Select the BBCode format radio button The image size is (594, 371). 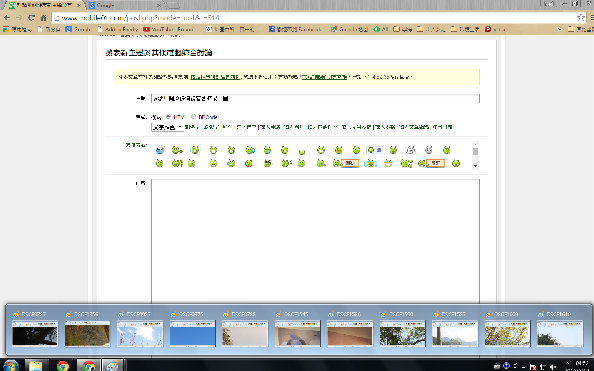(193, 117)
